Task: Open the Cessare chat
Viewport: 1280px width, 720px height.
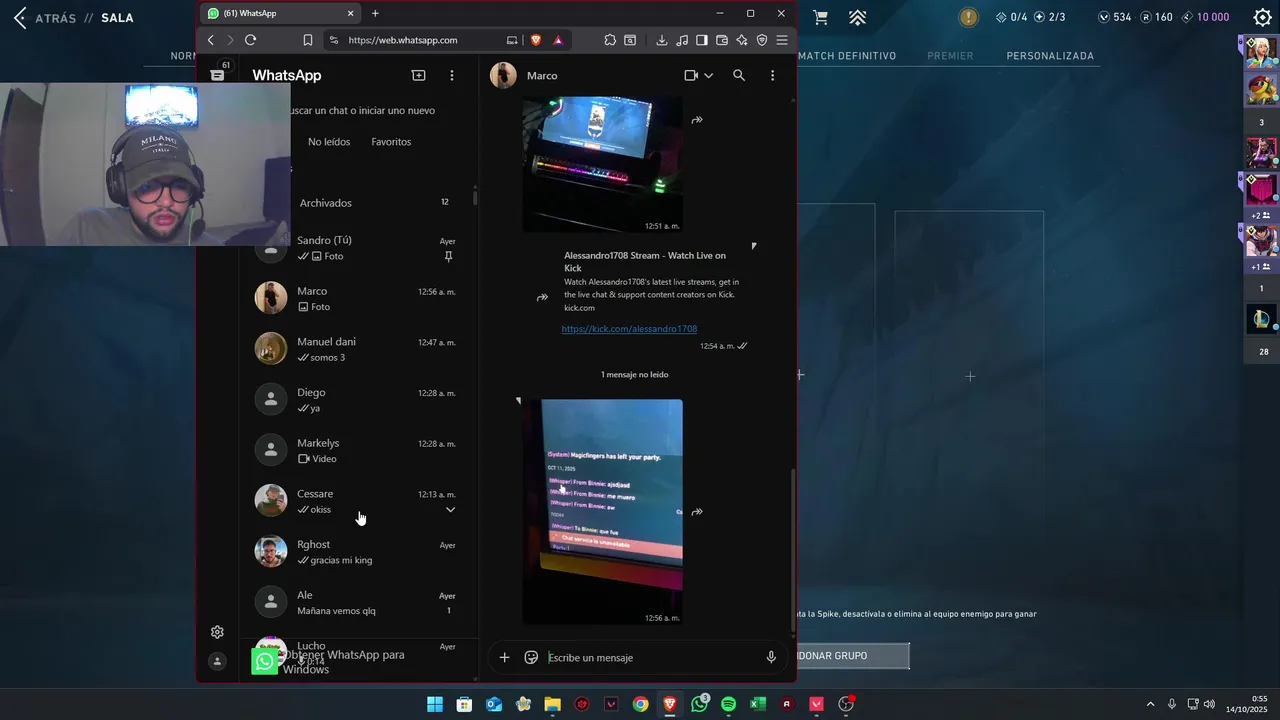Action: click(358, 501)
